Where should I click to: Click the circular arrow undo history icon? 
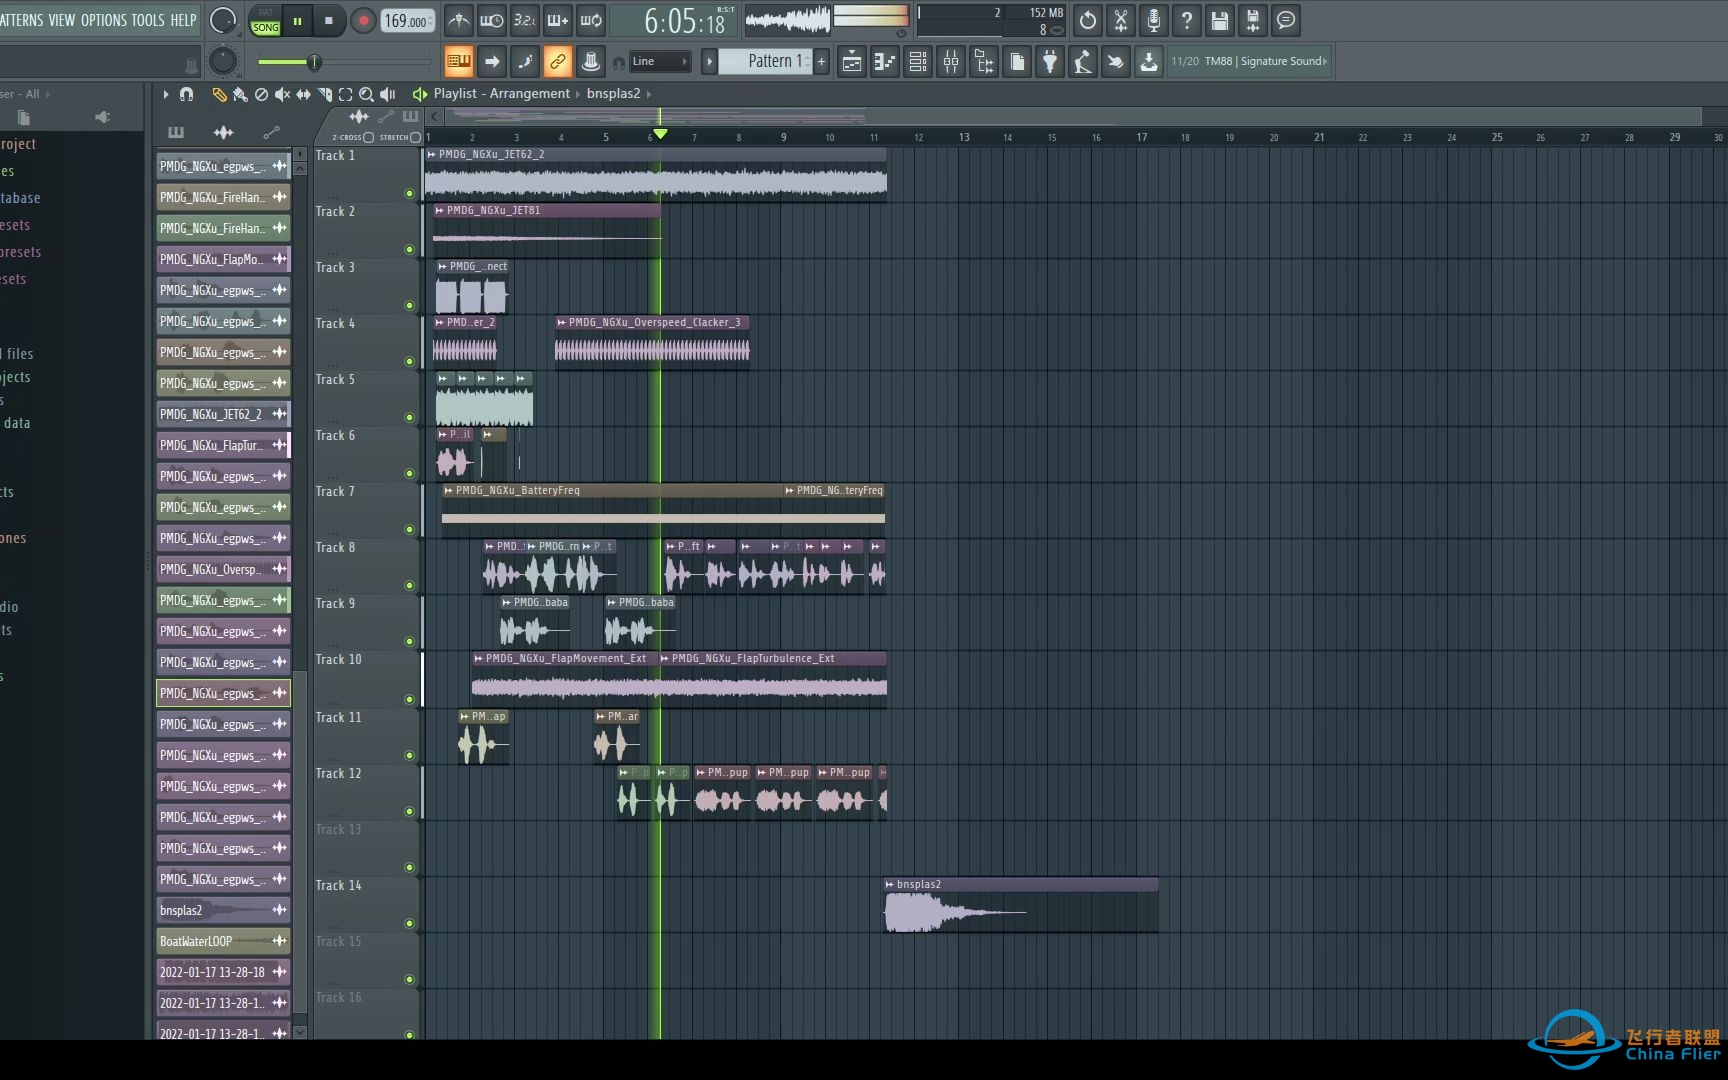[x=1088, y=20]
